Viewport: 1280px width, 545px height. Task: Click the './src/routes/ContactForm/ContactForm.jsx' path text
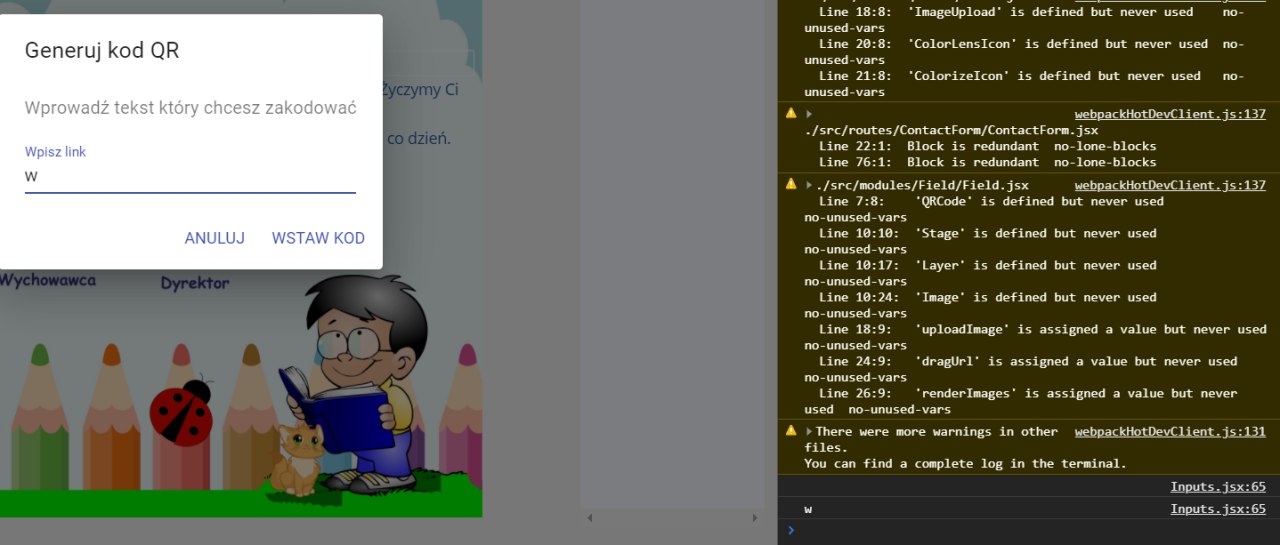click(952, 130)
